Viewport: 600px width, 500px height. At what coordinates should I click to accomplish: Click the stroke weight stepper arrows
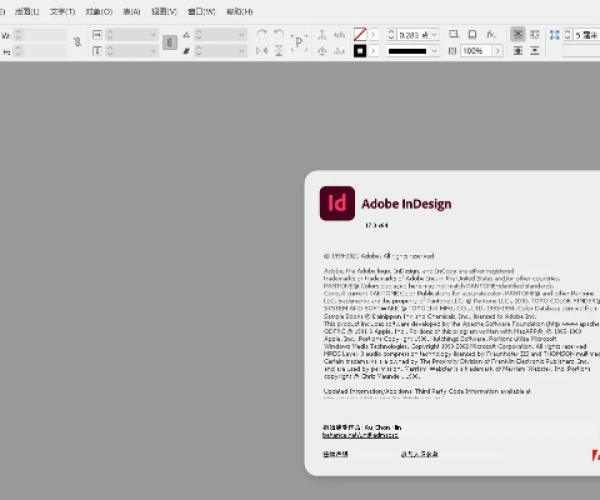[391, 35]
